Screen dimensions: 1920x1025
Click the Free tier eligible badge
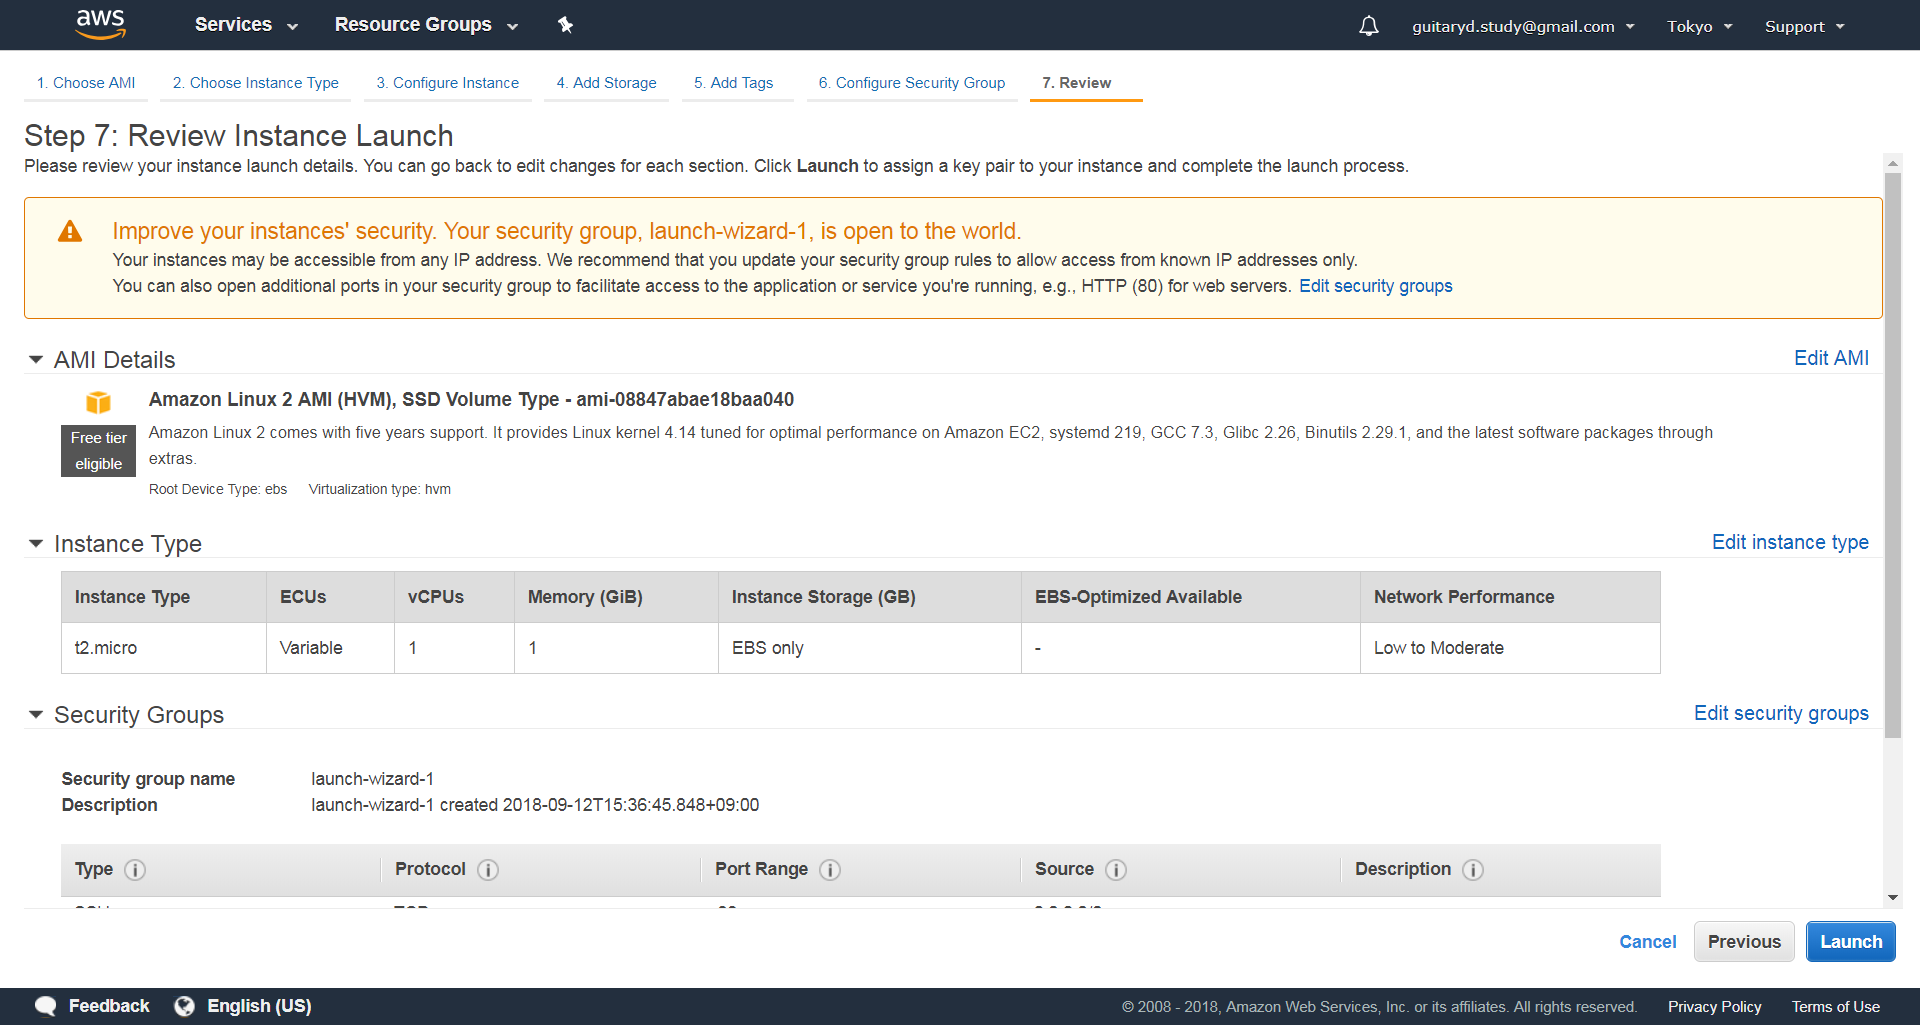click(x=98, y=451)
